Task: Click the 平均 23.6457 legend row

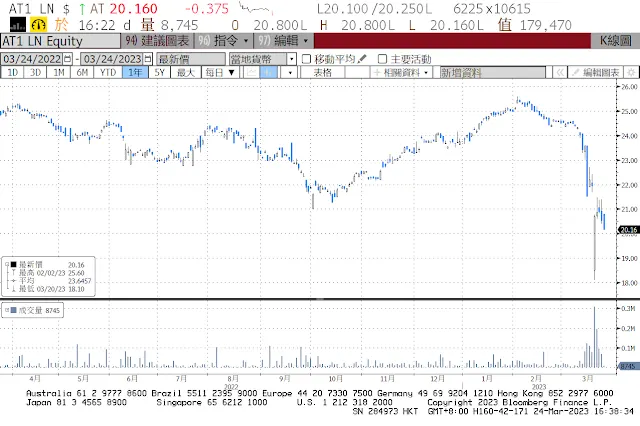Action: tap(49, 281)
